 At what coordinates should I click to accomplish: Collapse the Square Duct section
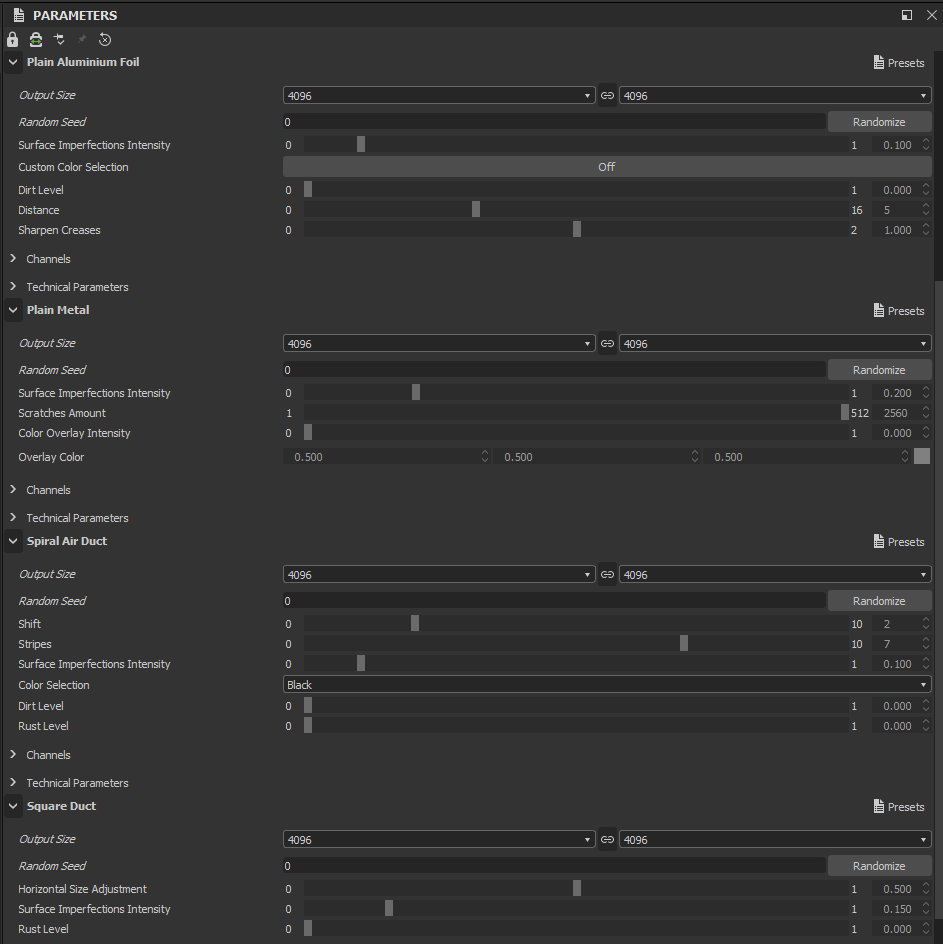[13, 806]
